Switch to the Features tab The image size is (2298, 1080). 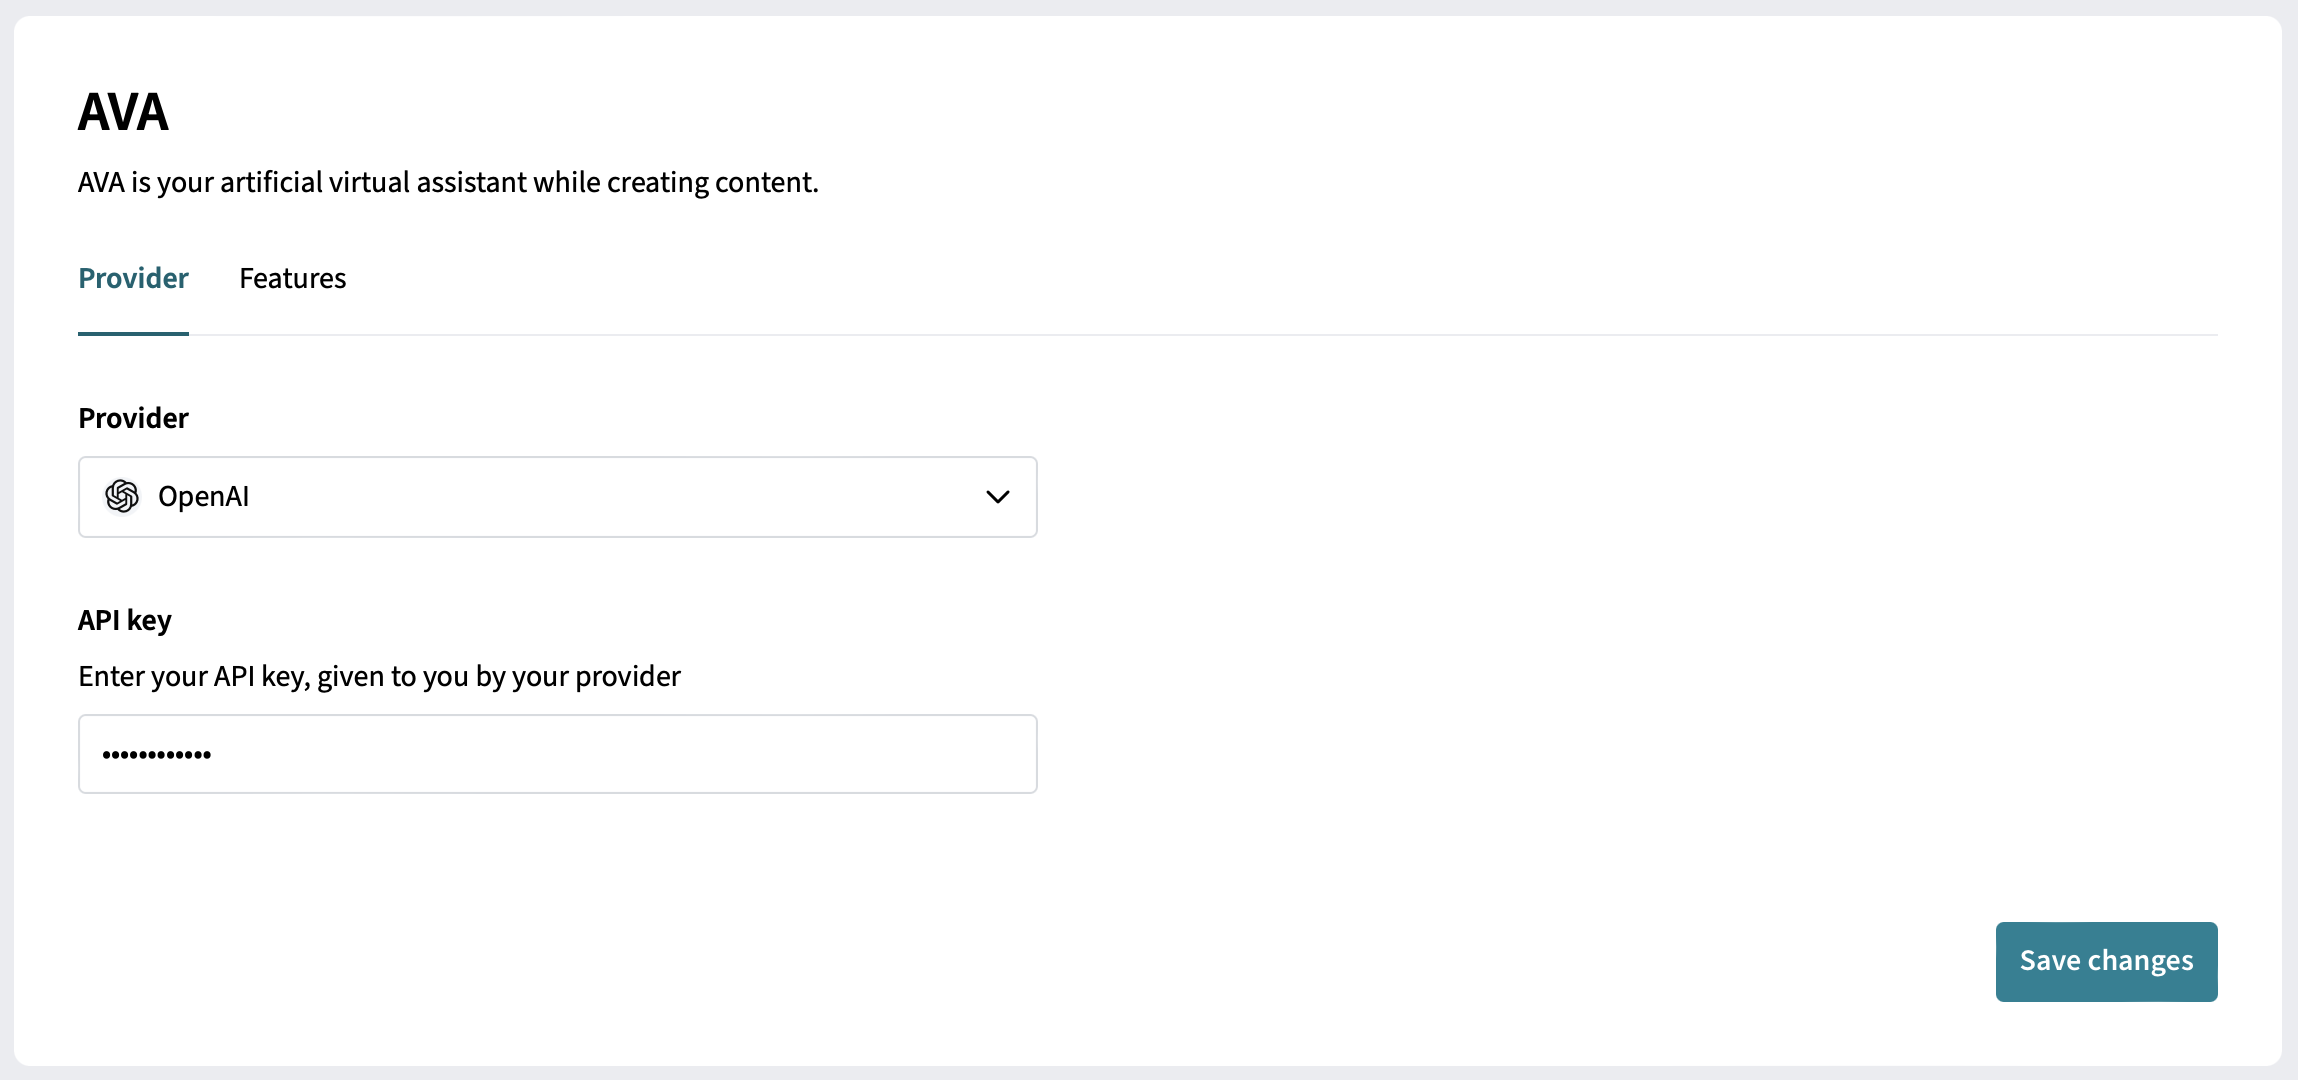pyautogui.click(x=292, y=278)
